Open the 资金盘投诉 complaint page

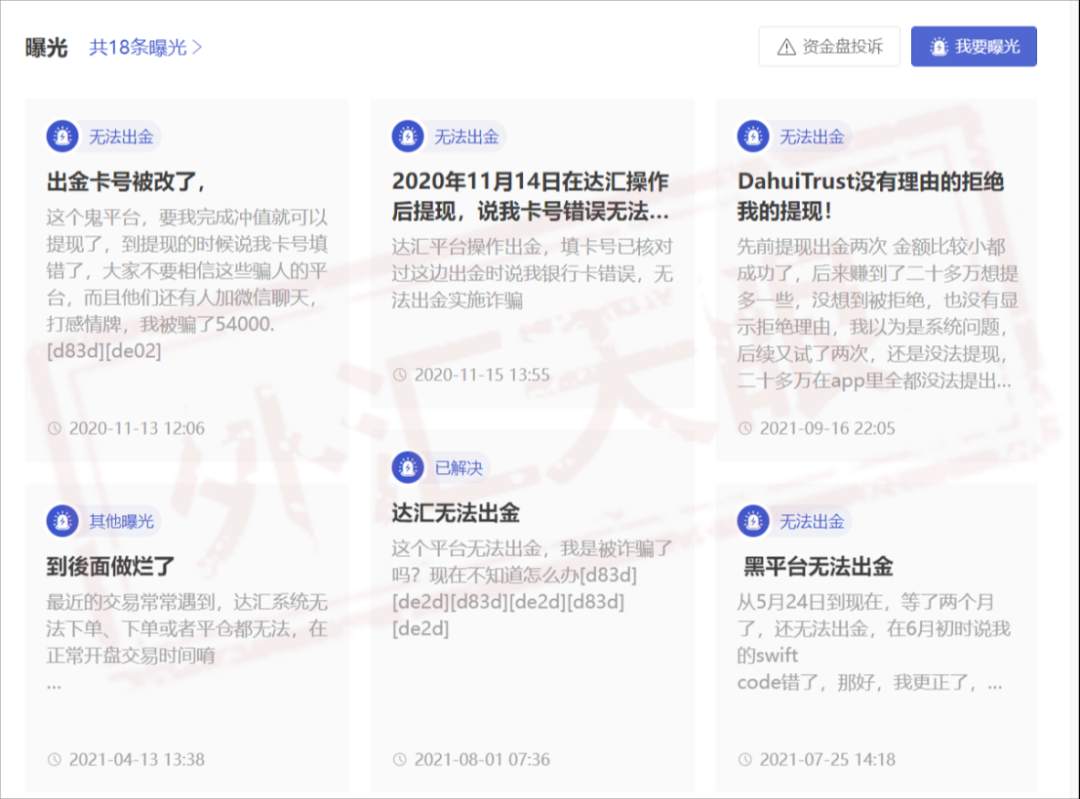coord(829,45)
